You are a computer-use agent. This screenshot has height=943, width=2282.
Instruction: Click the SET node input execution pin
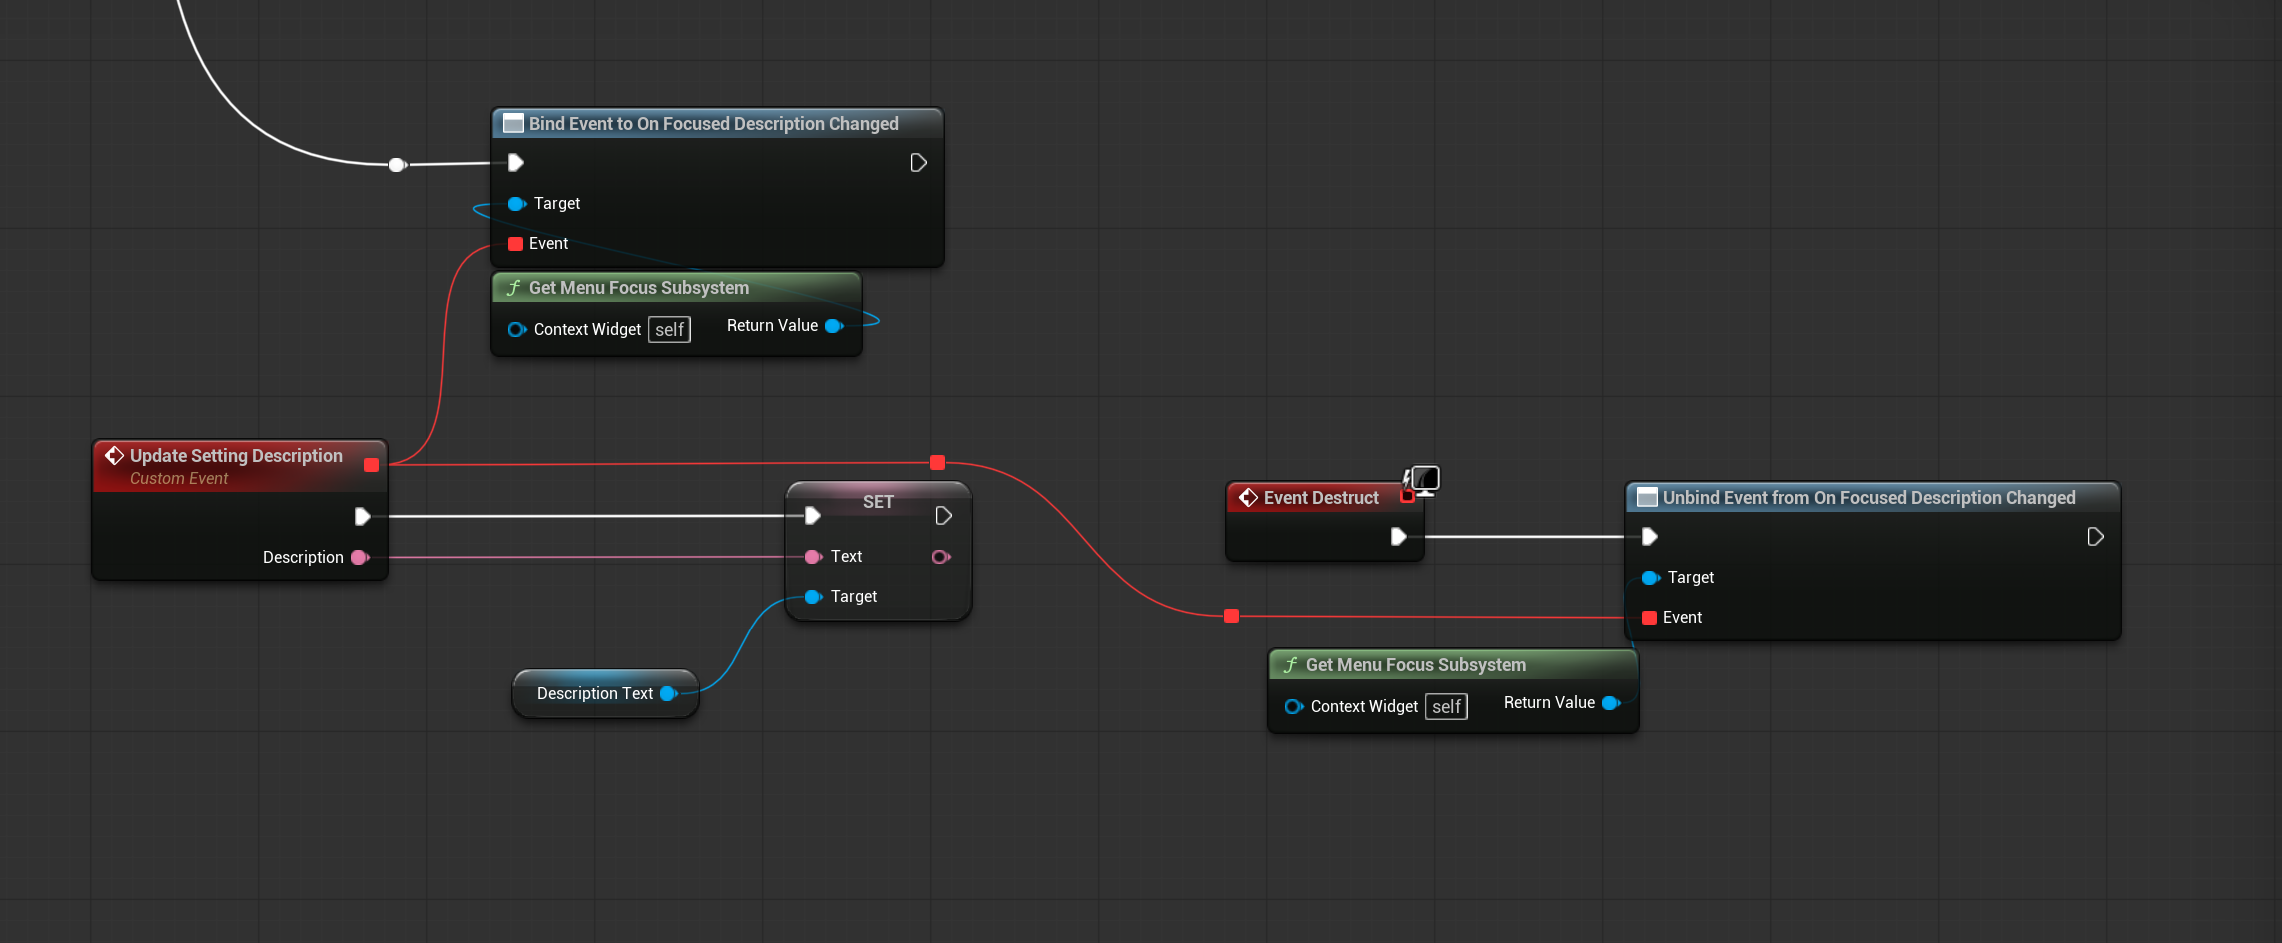click(x=813, y=516)
